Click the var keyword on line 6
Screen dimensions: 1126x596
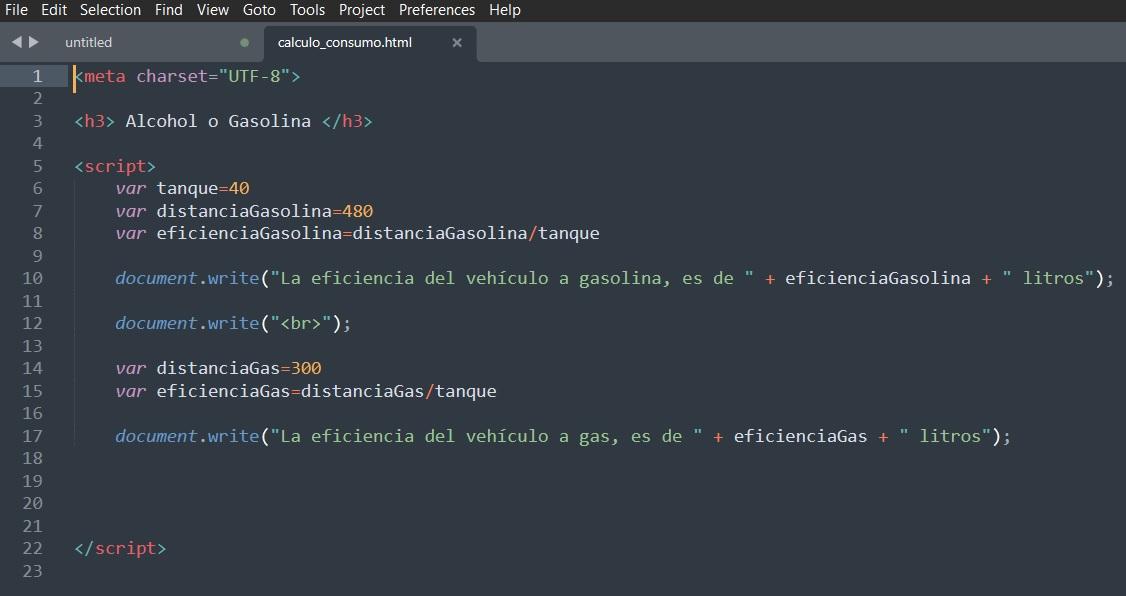131,189
